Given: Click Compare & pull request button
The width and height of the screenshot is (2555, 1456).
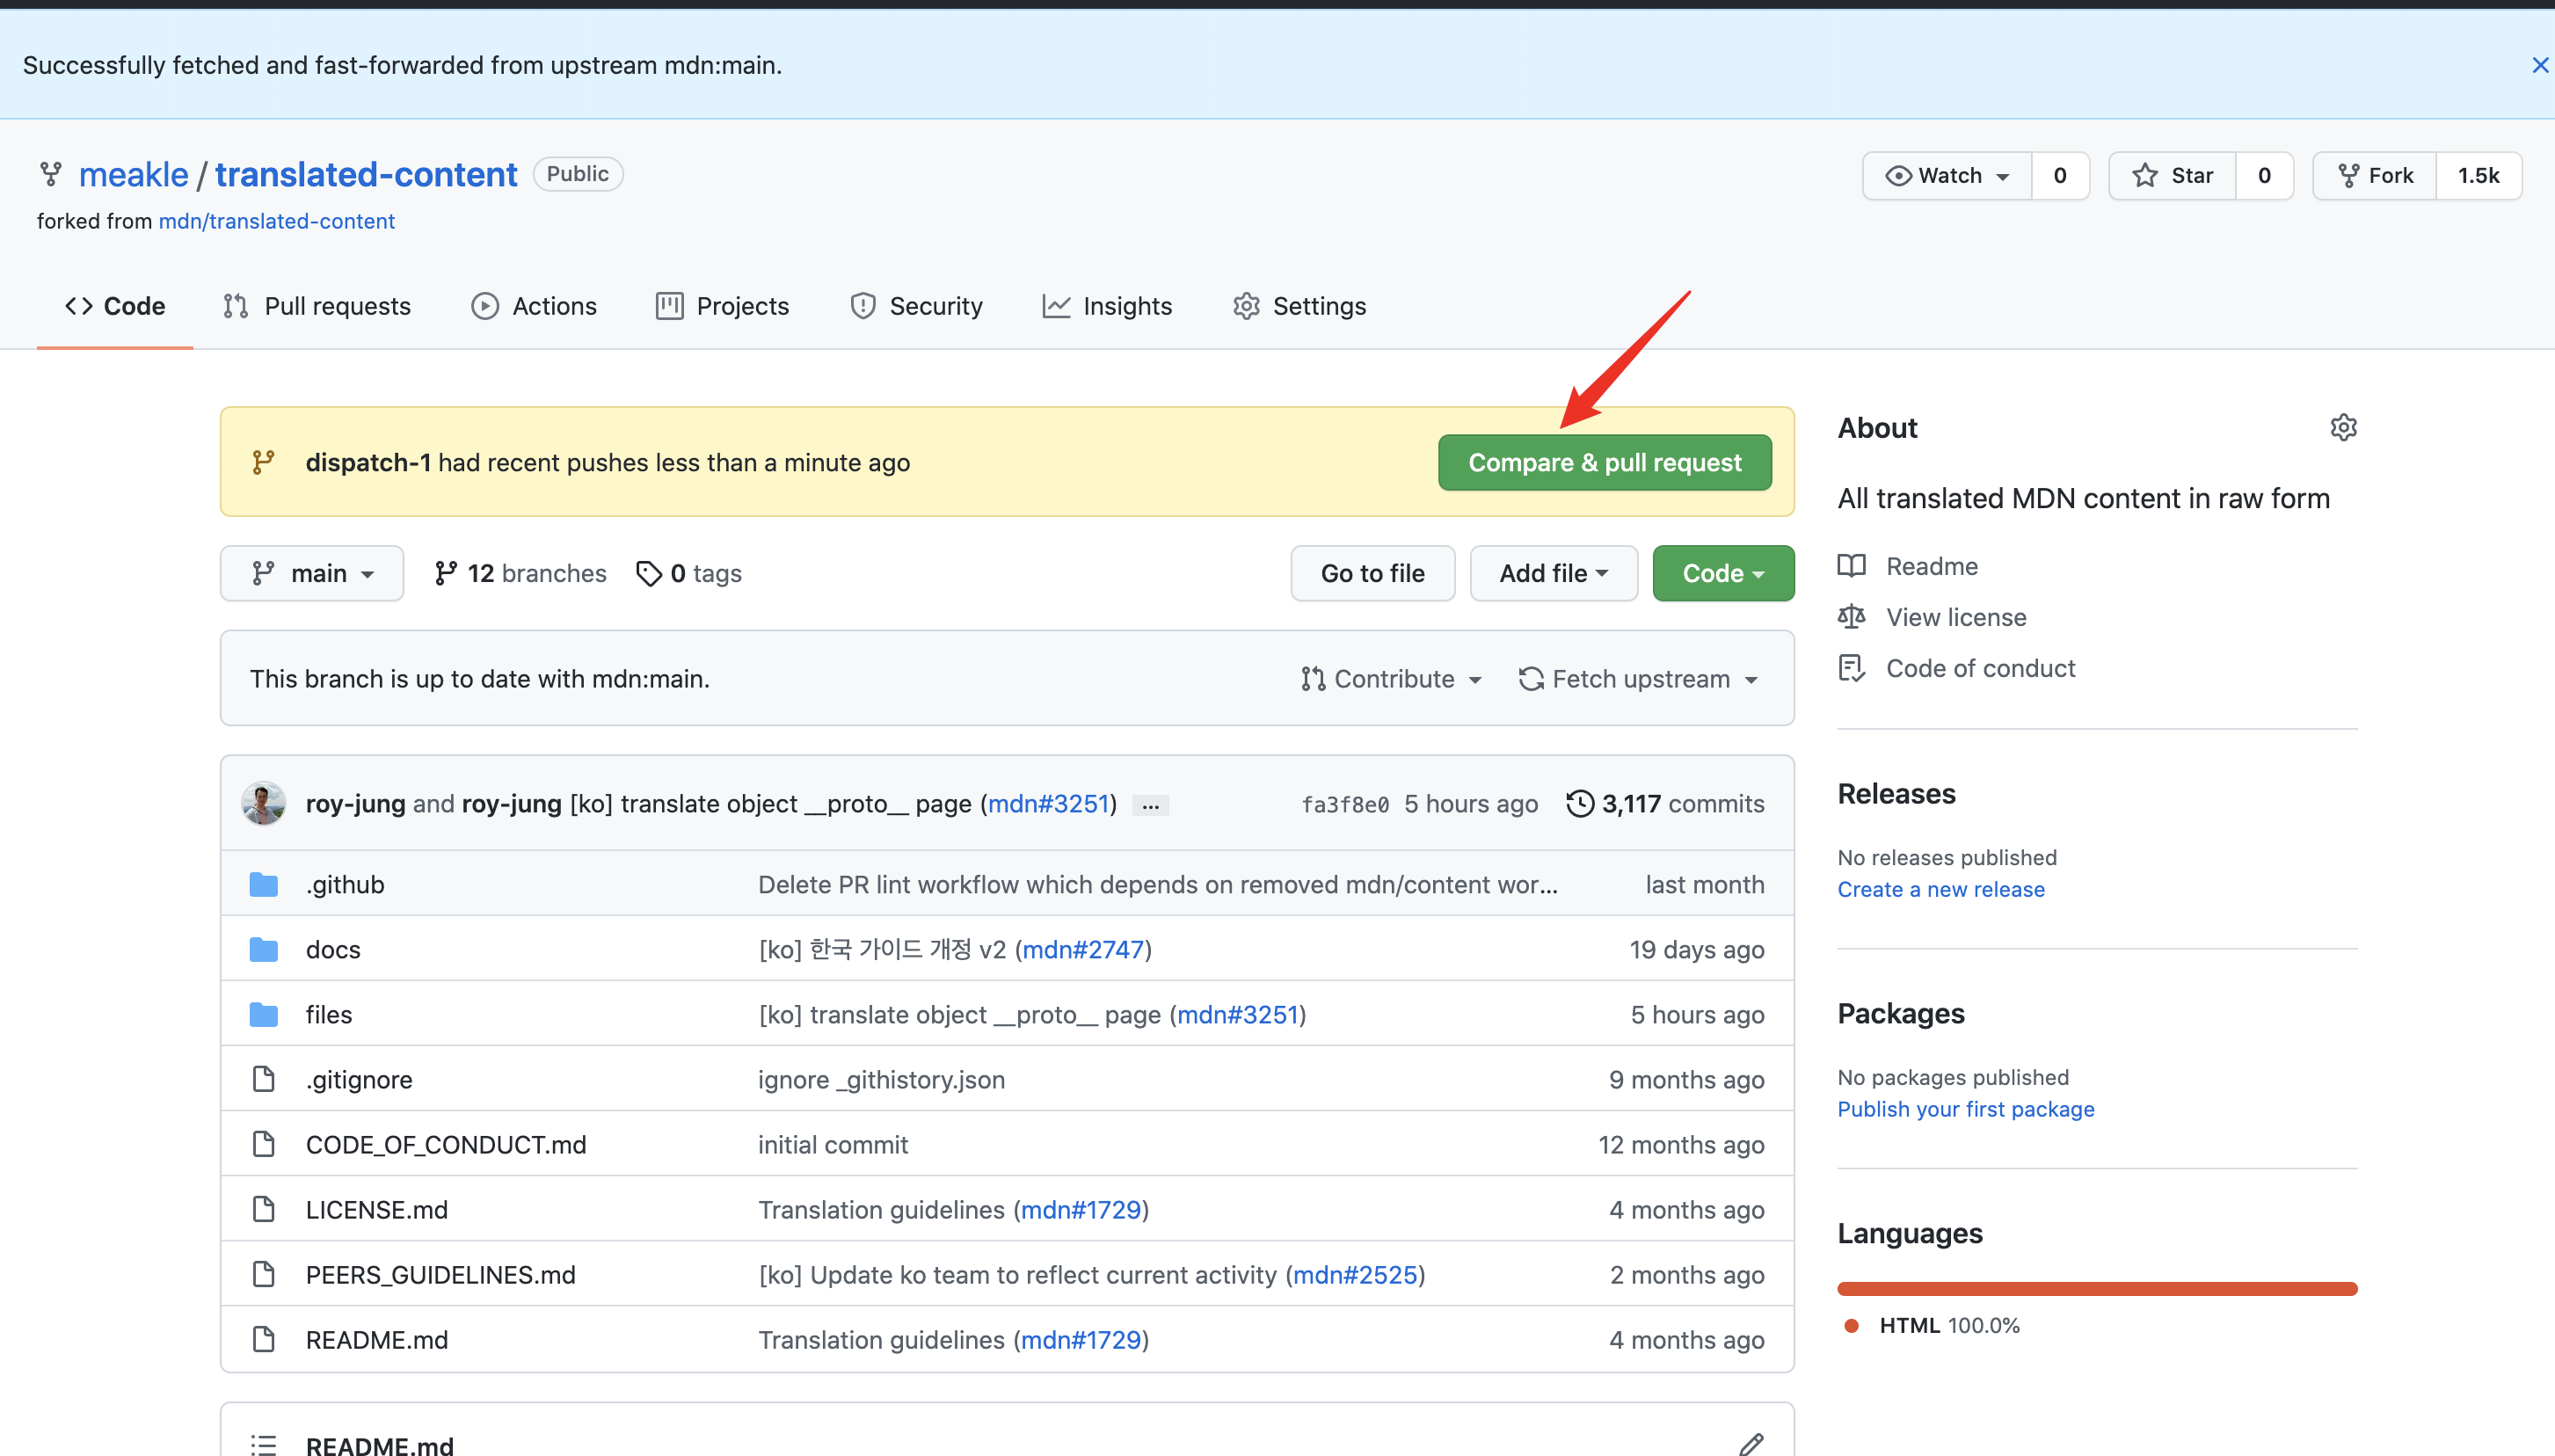Looking at the screenshot, I should pyautogui.click(x=1604, y=462).
